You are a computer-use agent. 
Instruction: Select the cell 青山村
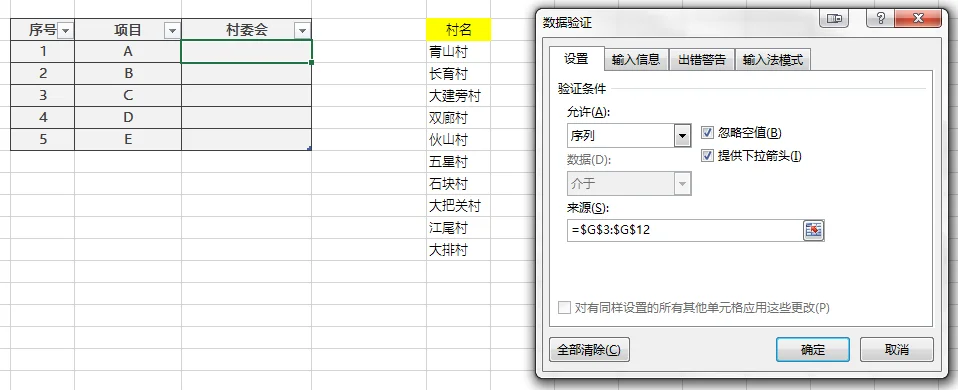(458, 52)
